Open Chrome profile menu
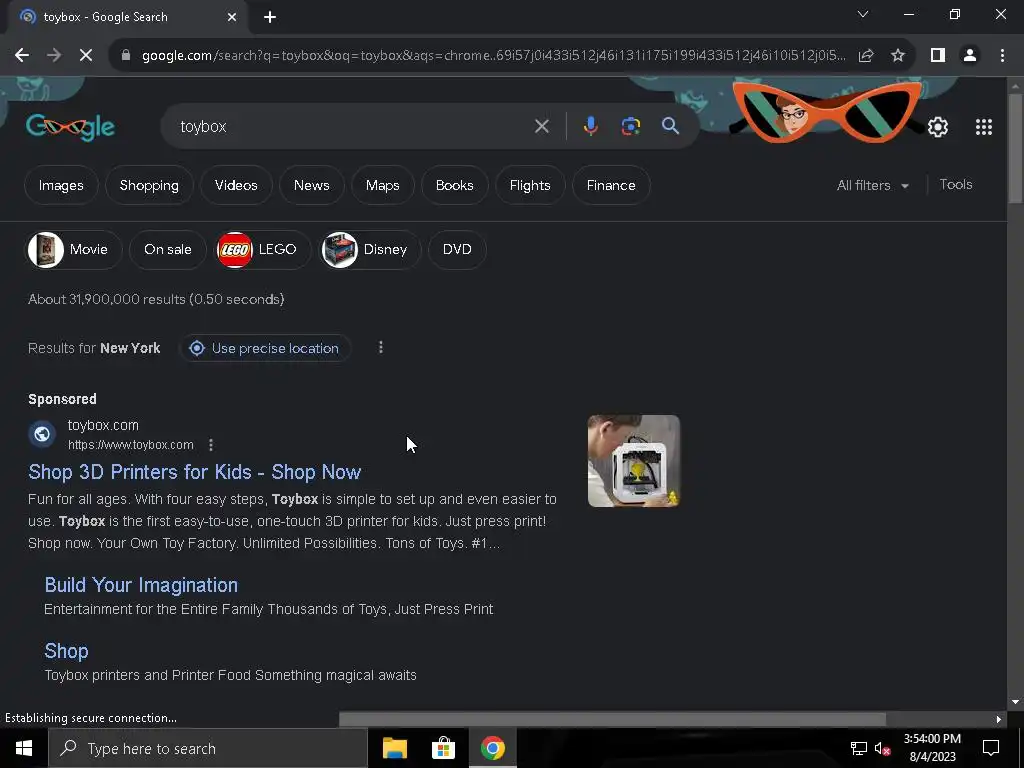1024x768 pixels. point(970,56)
